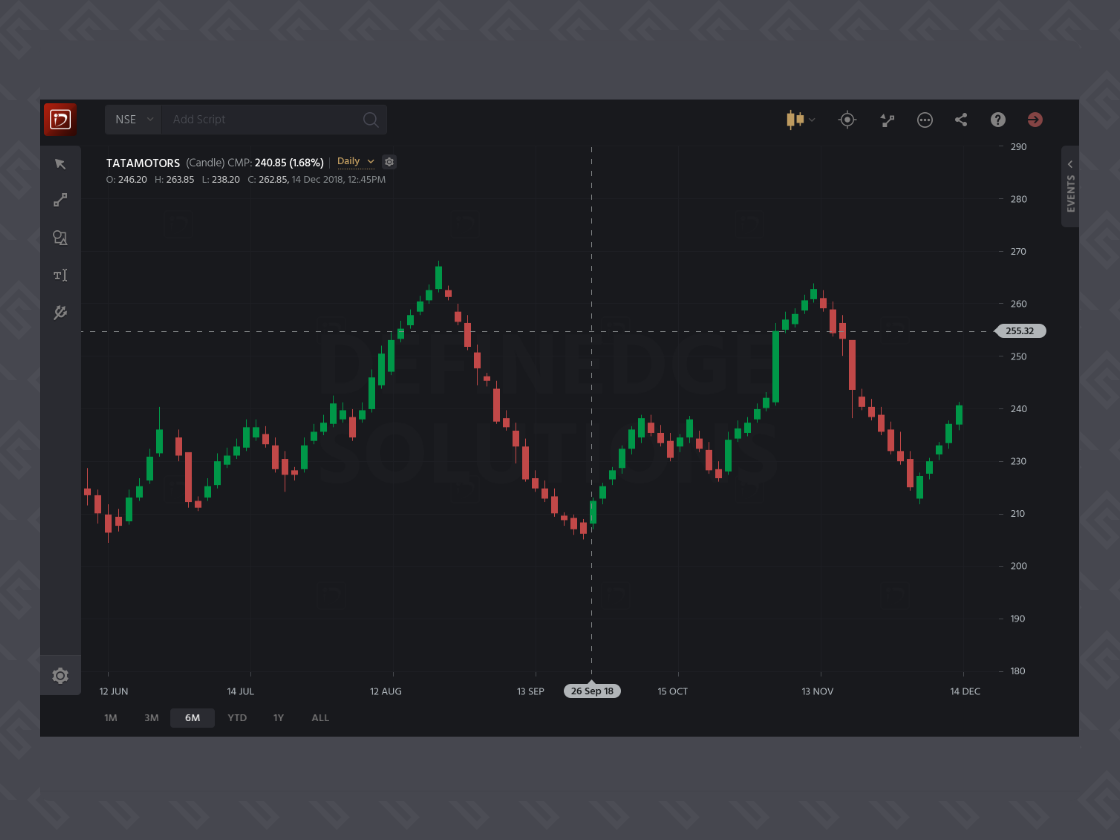This screenshot has width=1120, height=840.
Task: Click the 12 JUN date axis label
Action: [114, 691]
